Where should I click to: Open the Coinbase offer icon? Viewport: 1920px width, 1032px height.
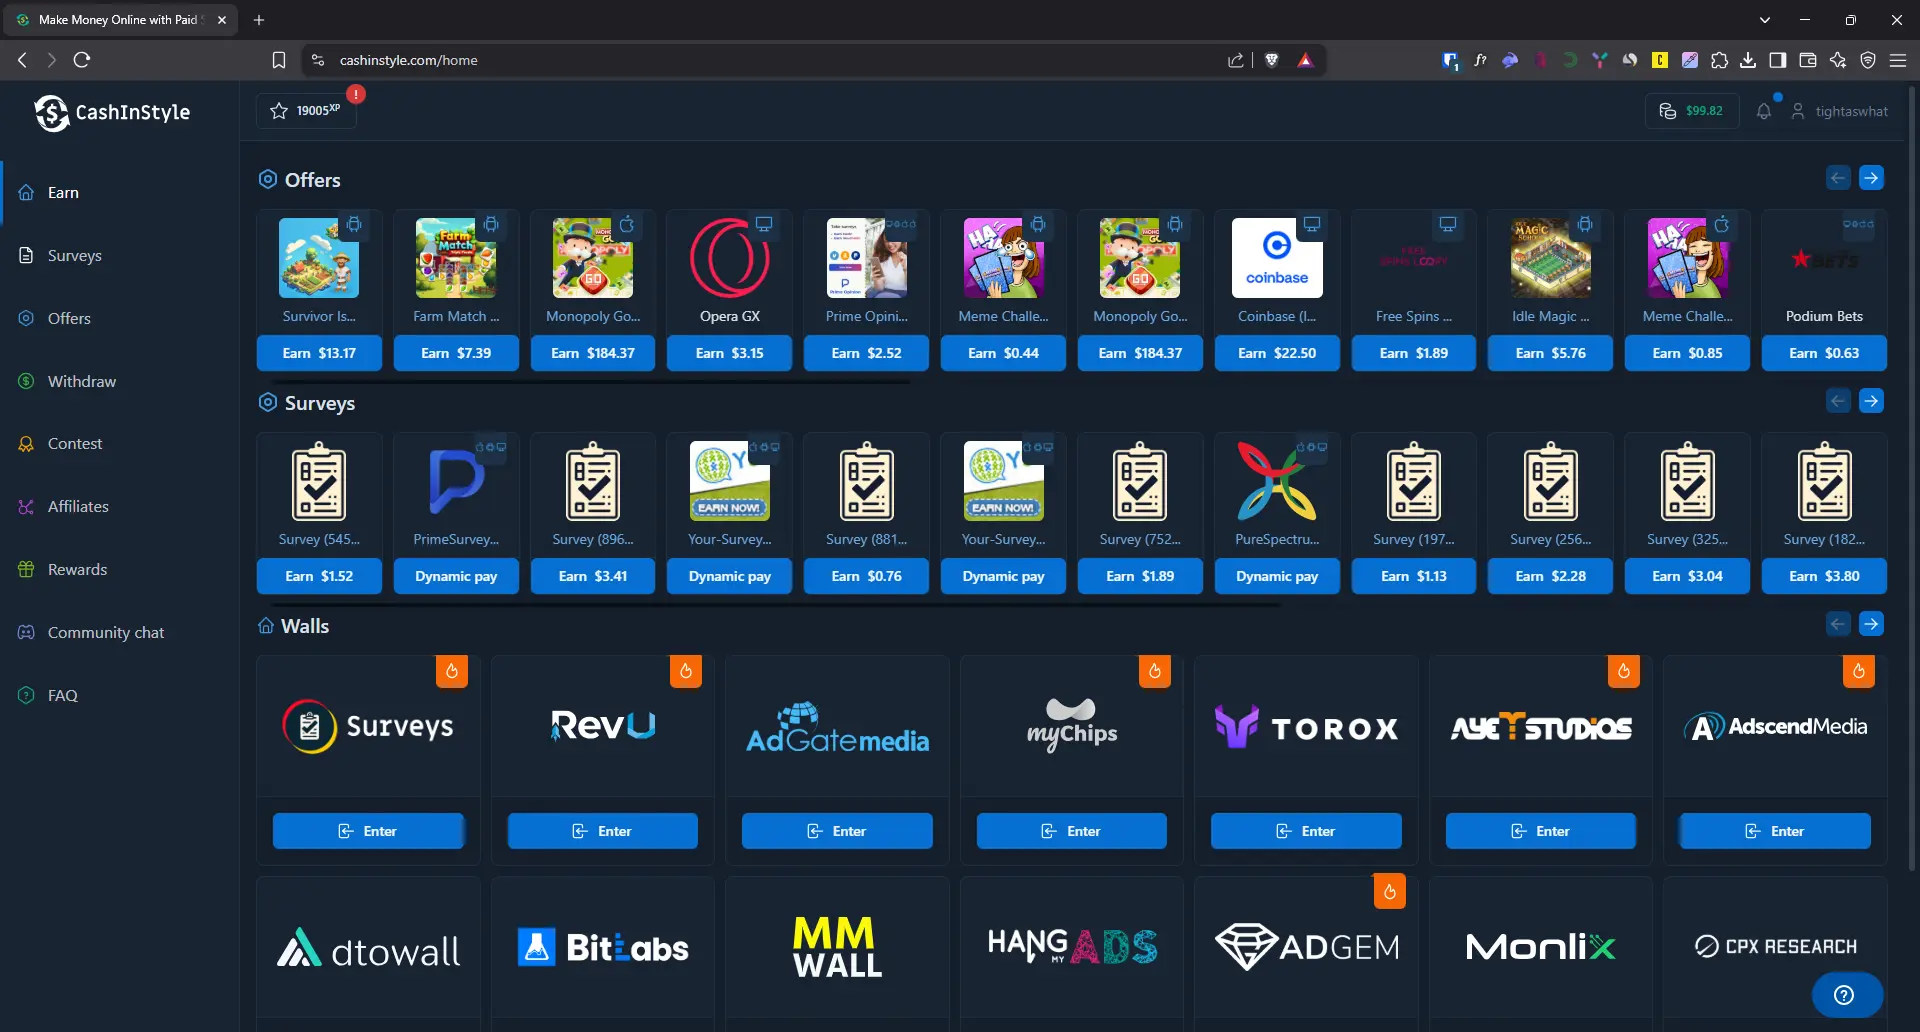tap(1277, 258)
